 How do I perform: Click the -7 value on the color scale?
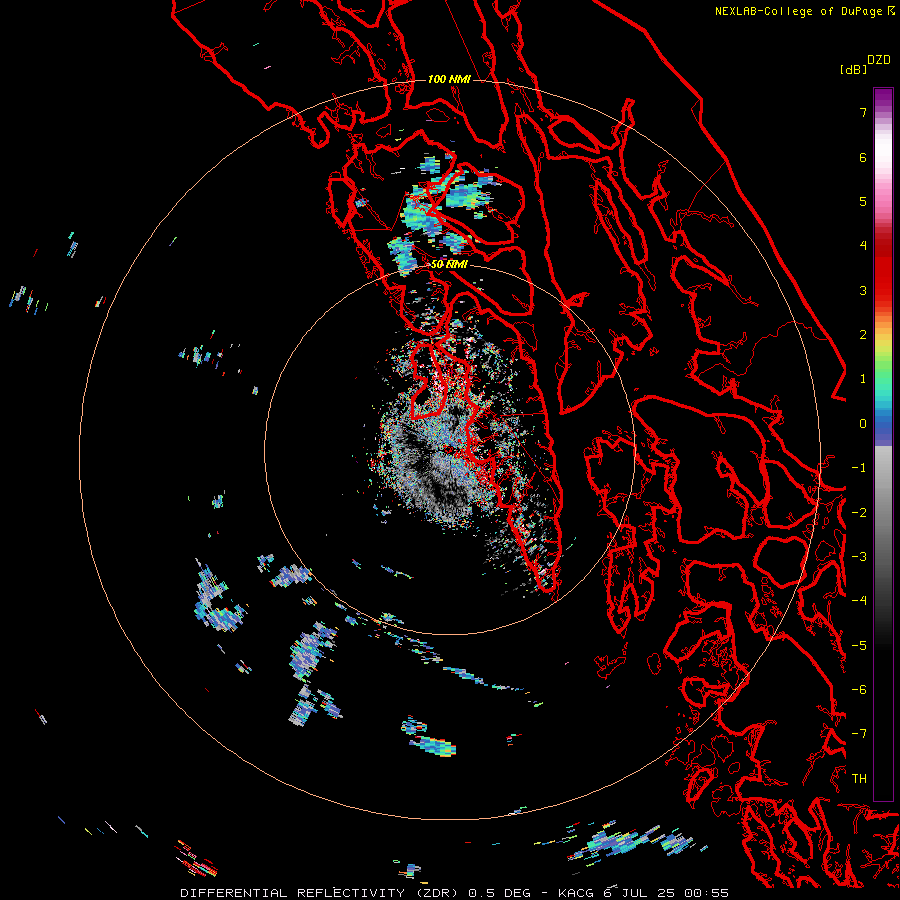tap(859, 734)
